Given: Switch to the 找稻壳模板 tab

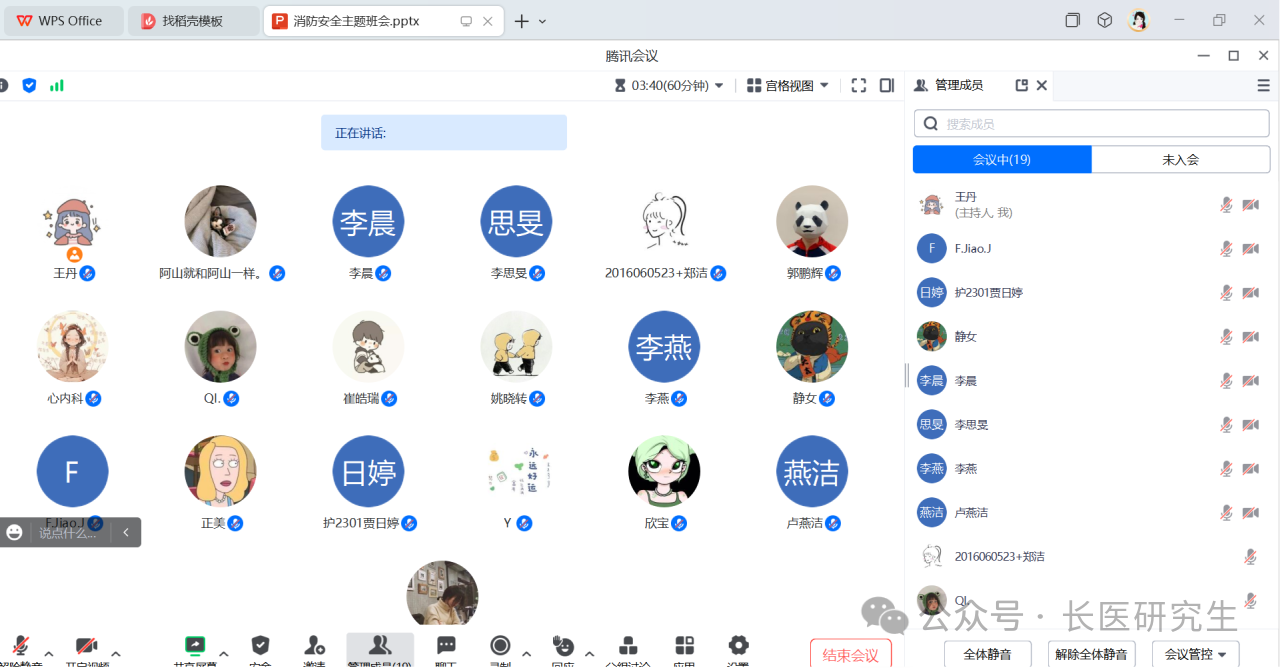Looking at the screenshot, I should tap(194, 21).
